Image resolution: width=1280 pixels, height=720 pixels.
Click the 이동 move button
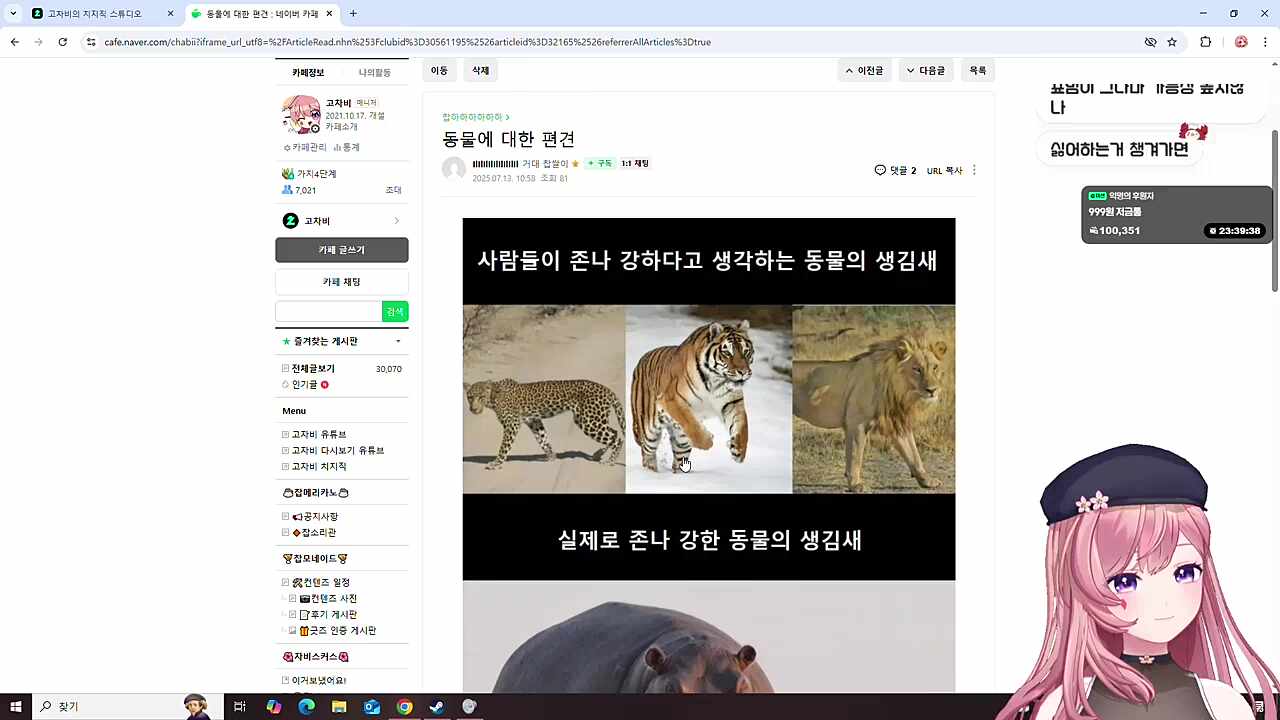[439, 71]
